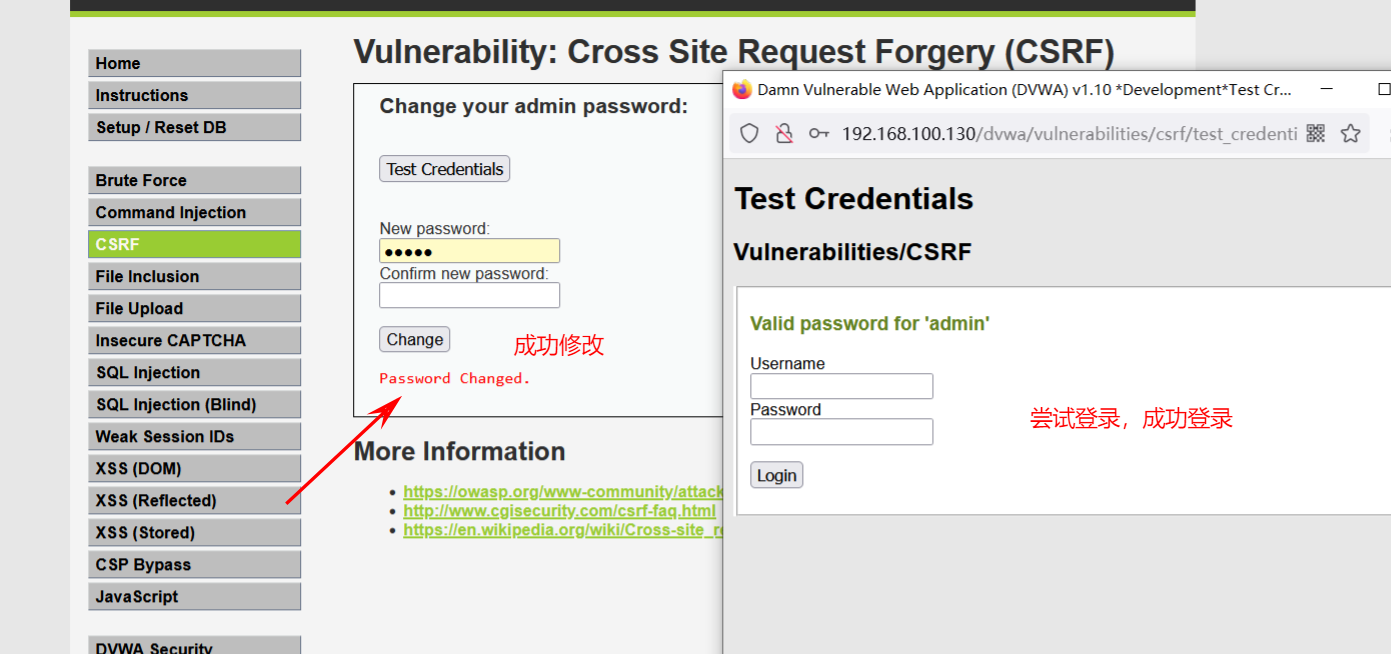
Task: Focus the Username field in Test Credentials window
Action: (x=841, y=385)
